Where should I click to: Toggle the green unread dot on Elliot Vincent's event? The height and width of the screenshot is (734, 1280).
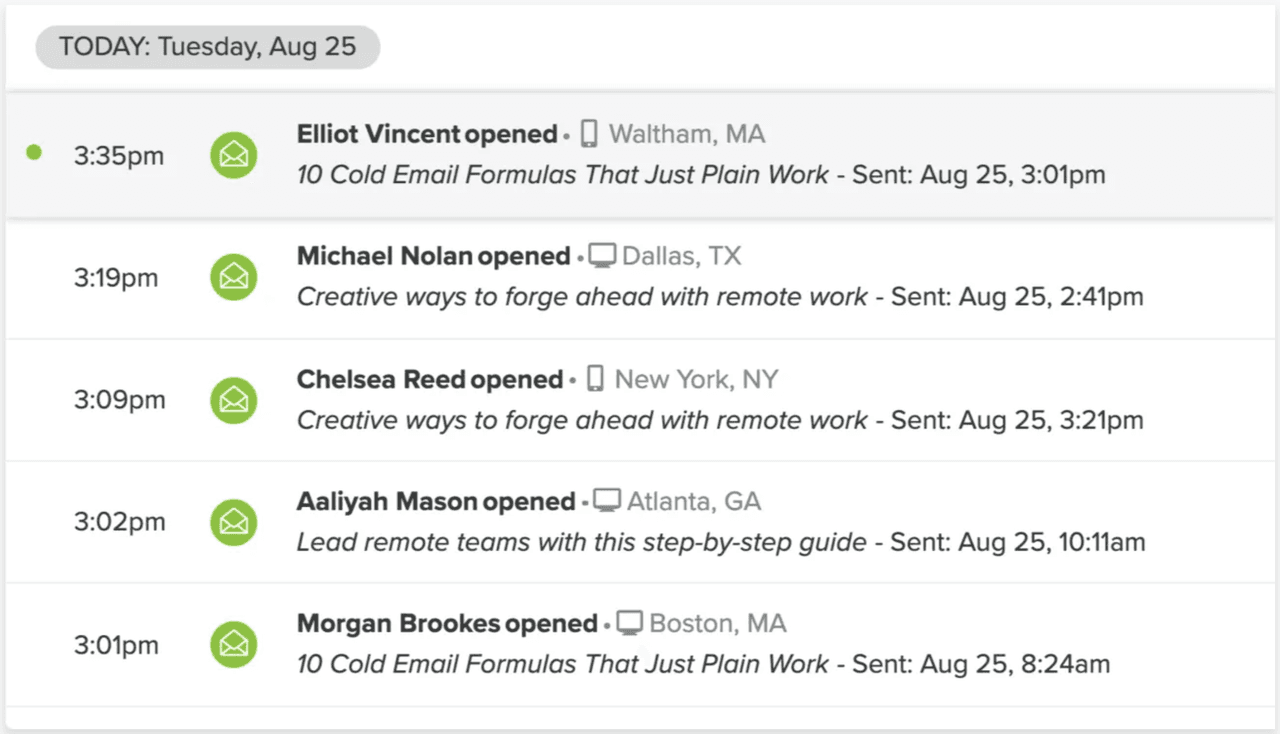pyautogui.click(x=35, y=153)
